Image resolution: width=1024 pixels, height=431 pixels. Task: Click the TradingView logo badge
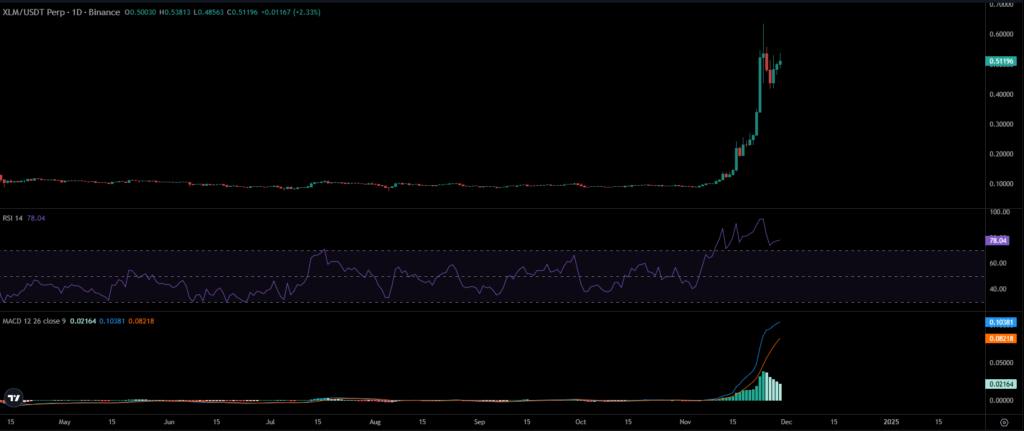coord(14,397)
